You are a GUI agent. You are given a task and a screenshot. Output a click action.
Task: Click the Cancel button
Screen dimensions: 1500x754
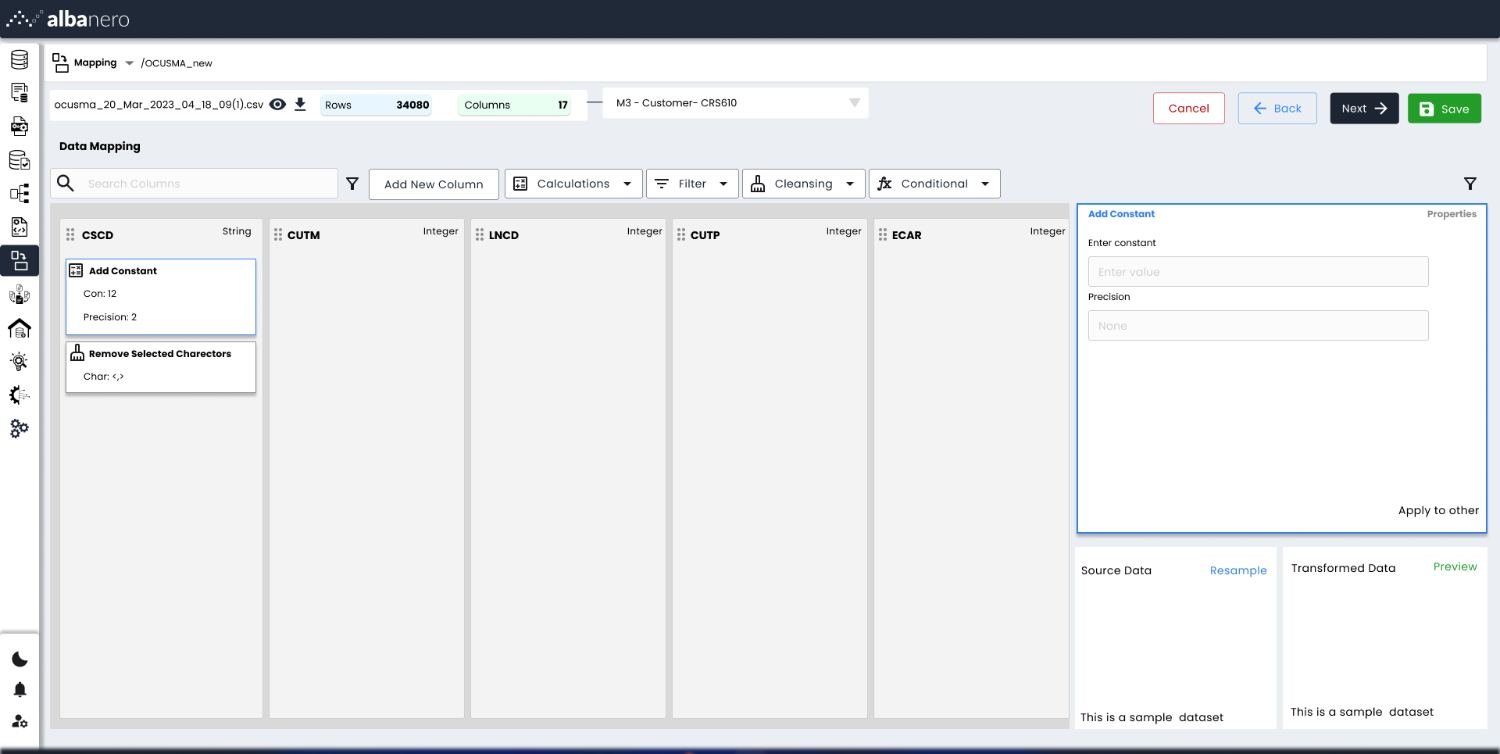tap(1189, 108)
